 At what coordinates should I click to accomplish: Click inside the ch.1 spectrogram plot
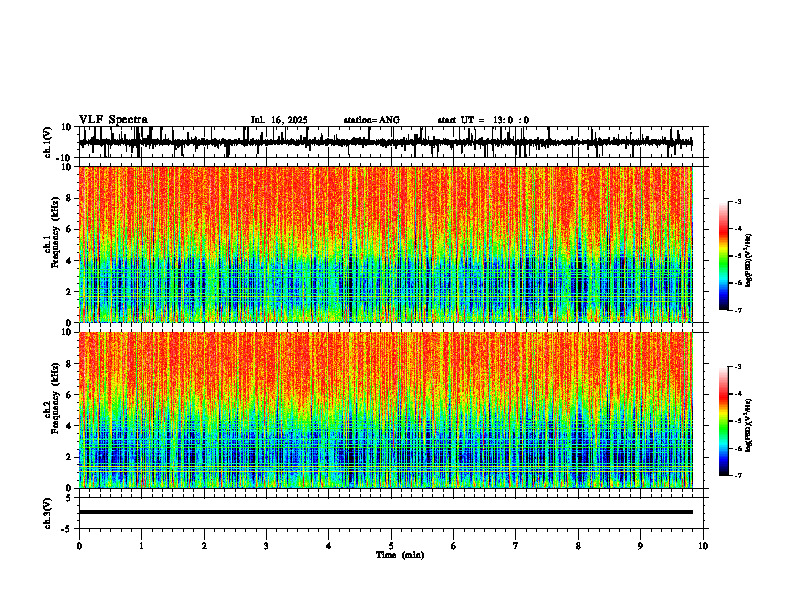[386, 244]
